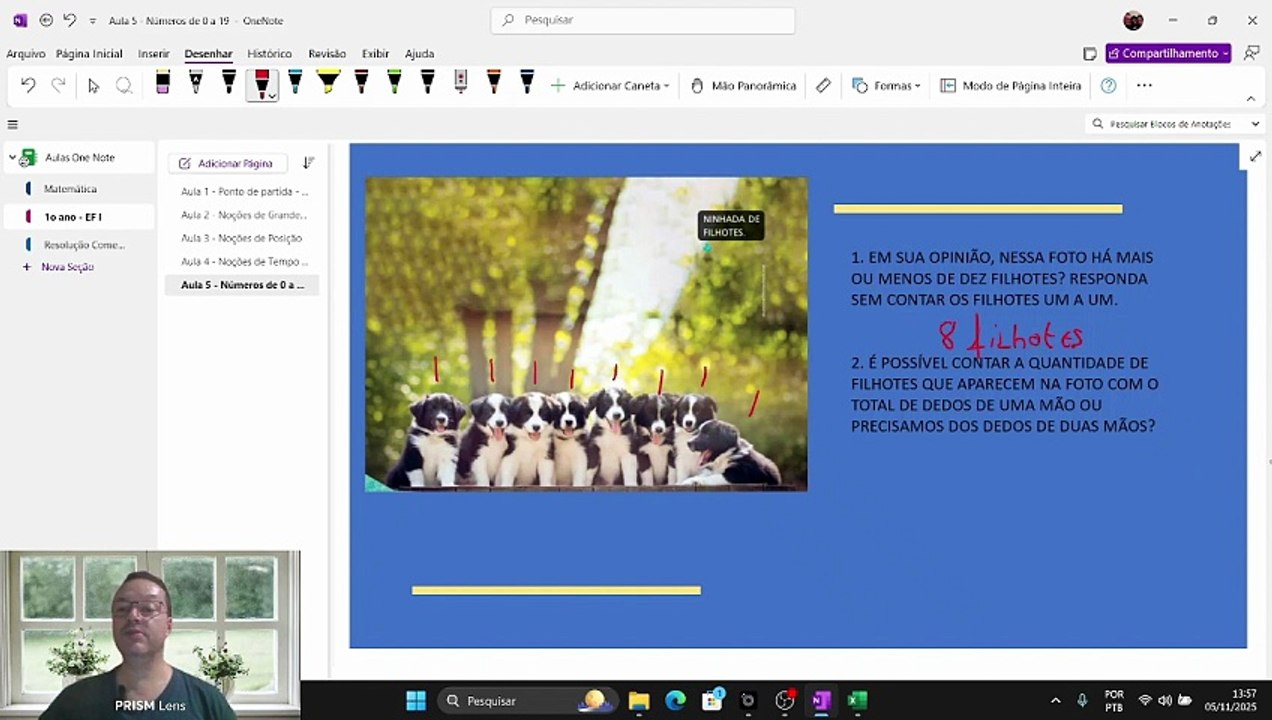
Task: Switch to the Revisão tab
Action: [327, 54]
